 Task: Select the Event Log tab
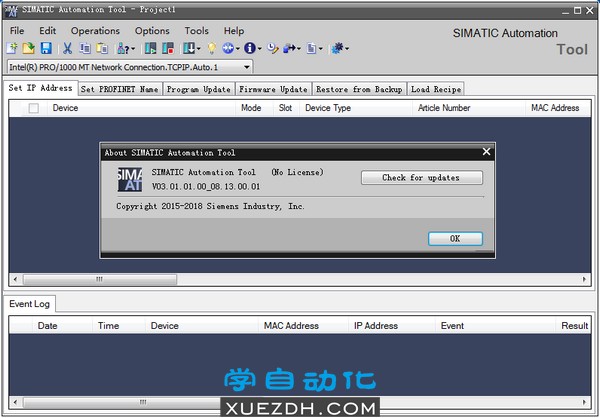(29, 304)
